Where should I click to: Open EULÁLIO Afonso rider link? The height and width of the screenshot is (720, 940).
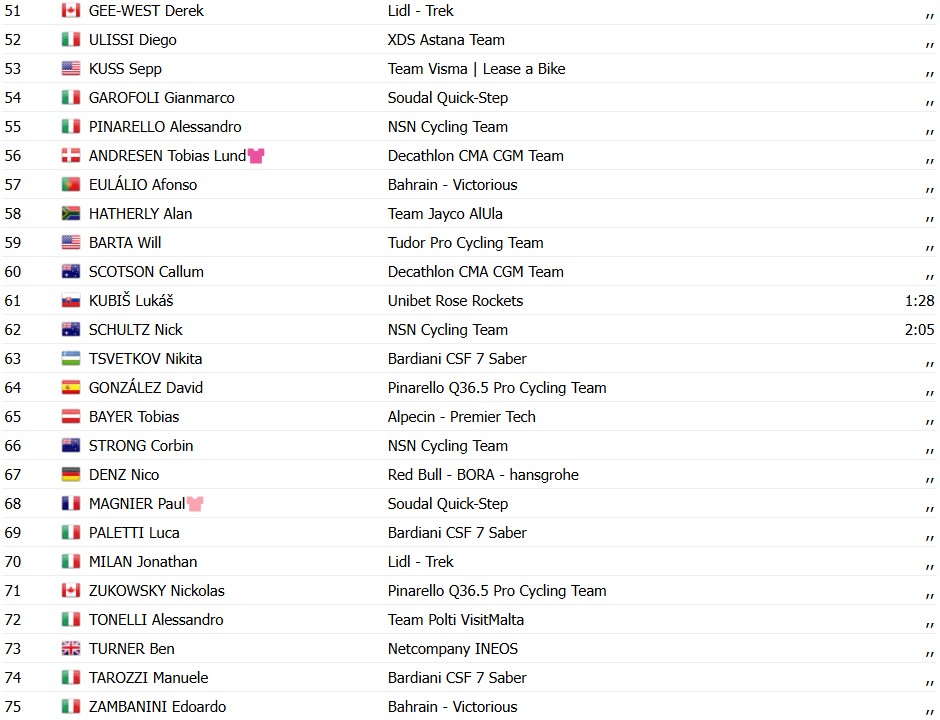(x=143, y=185)
